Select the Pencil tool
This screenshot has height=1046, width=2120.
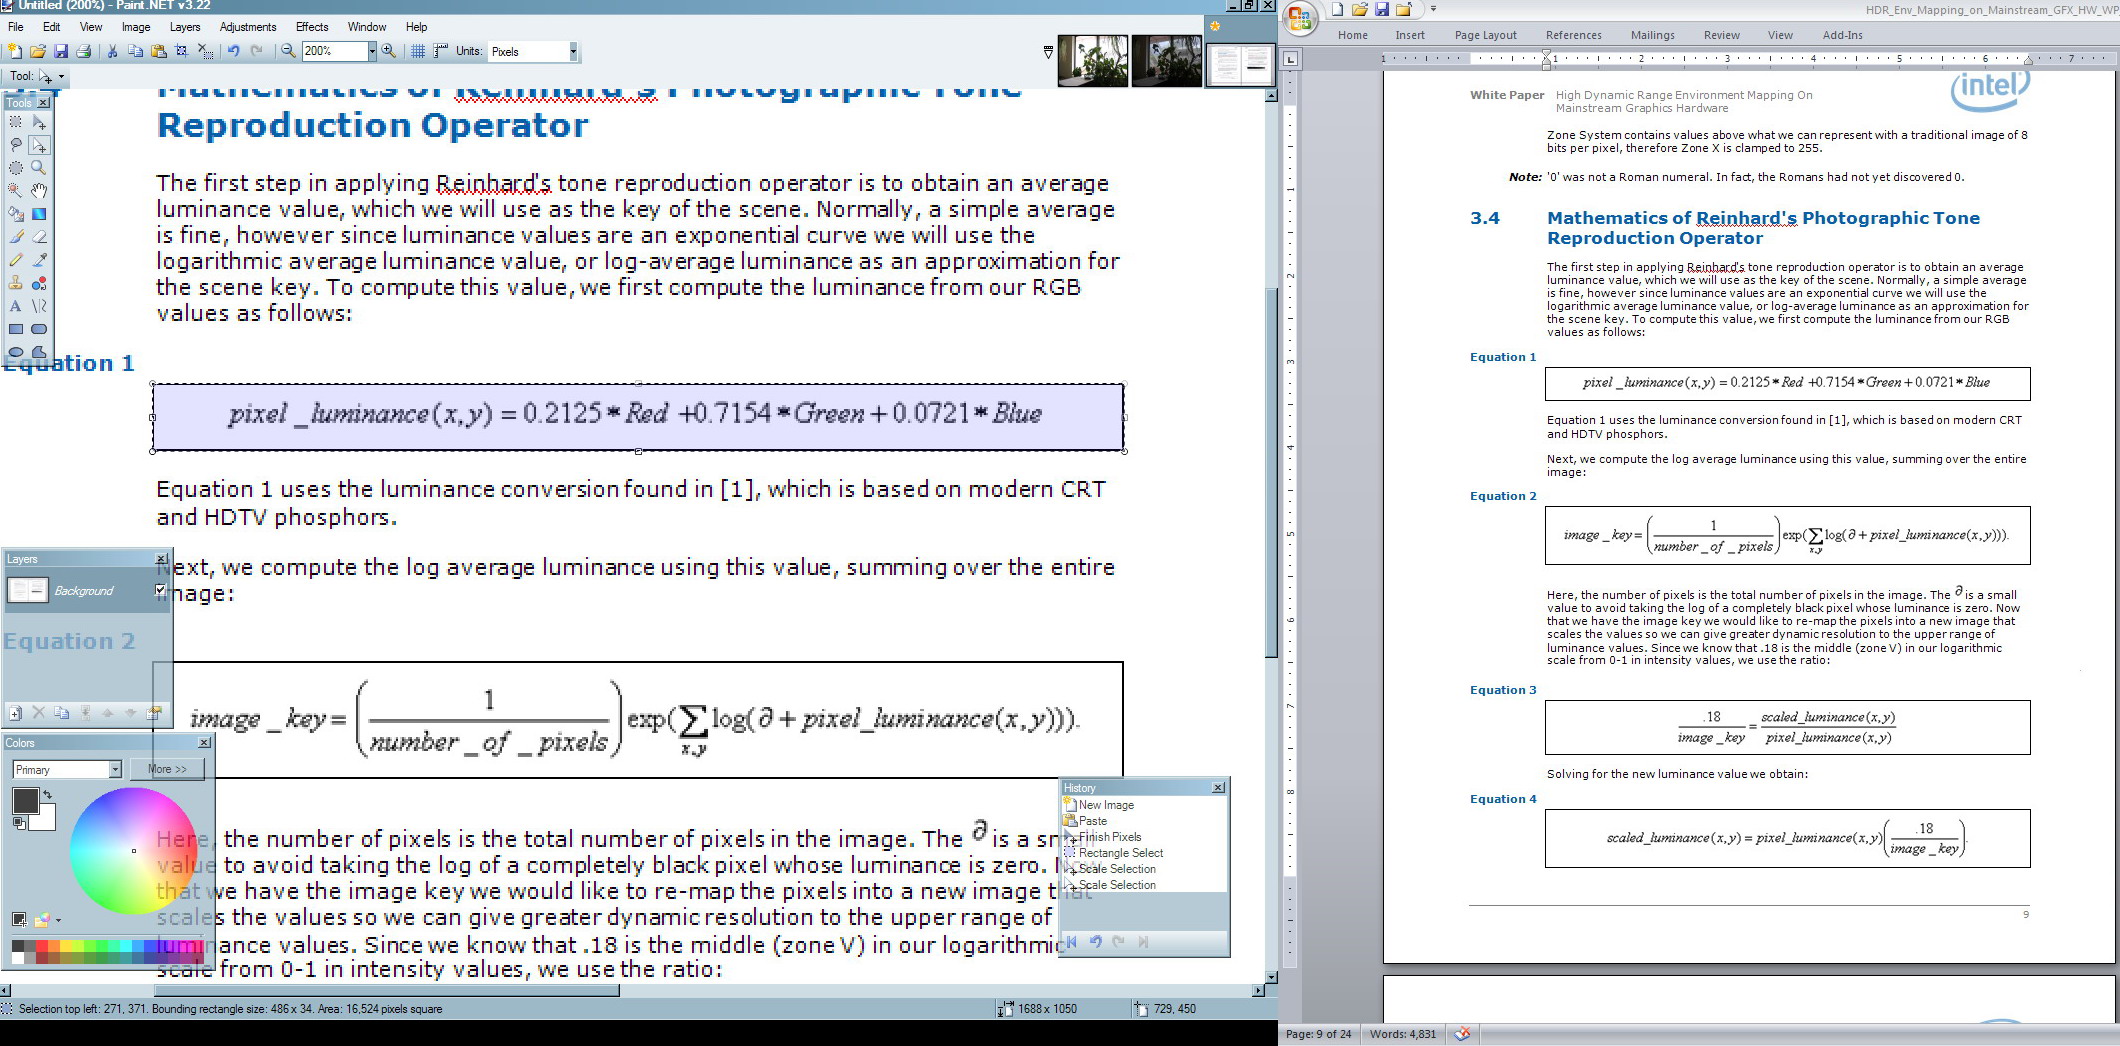15,260
